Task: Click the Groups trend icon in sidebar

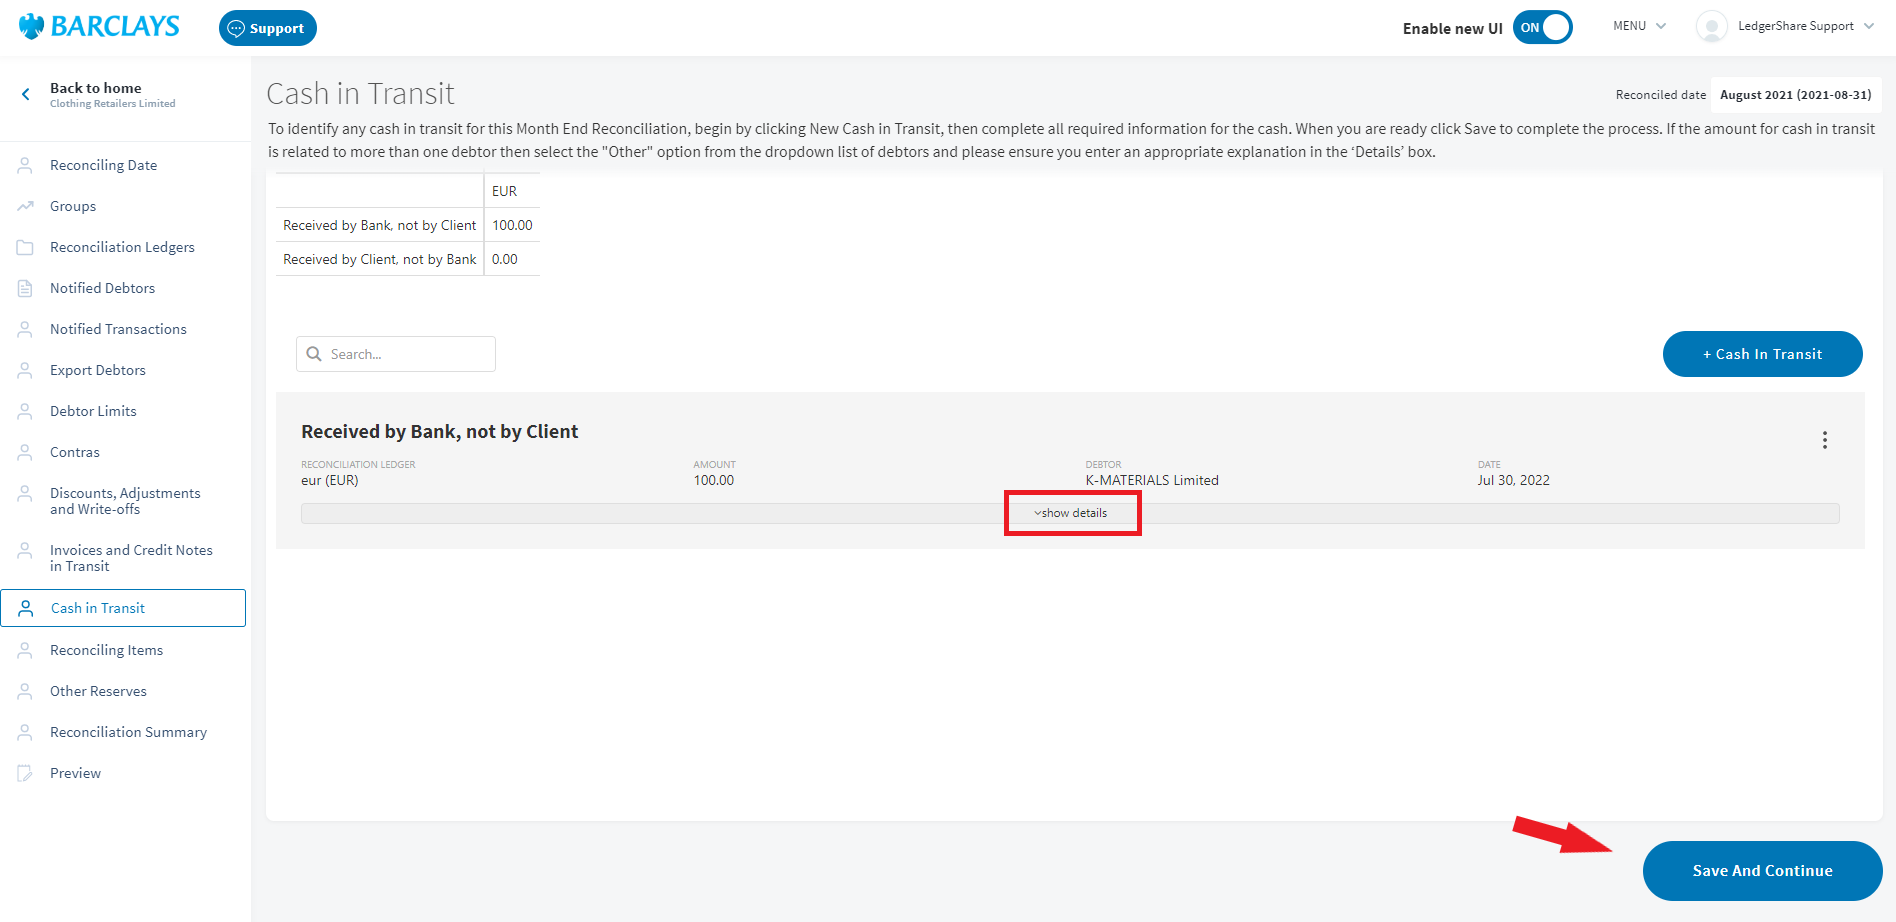Action: coord(25,206)
